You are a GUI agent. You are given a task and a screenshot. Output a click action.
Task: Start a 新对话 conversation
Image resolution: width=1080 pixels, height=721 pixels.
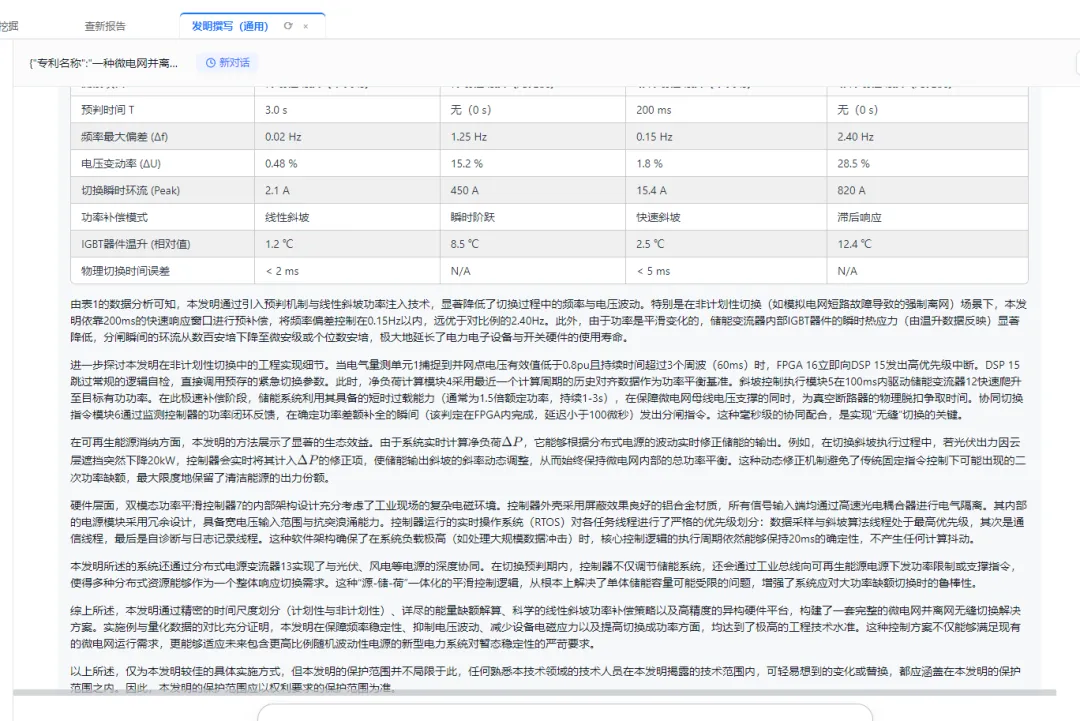click(227, 63)
